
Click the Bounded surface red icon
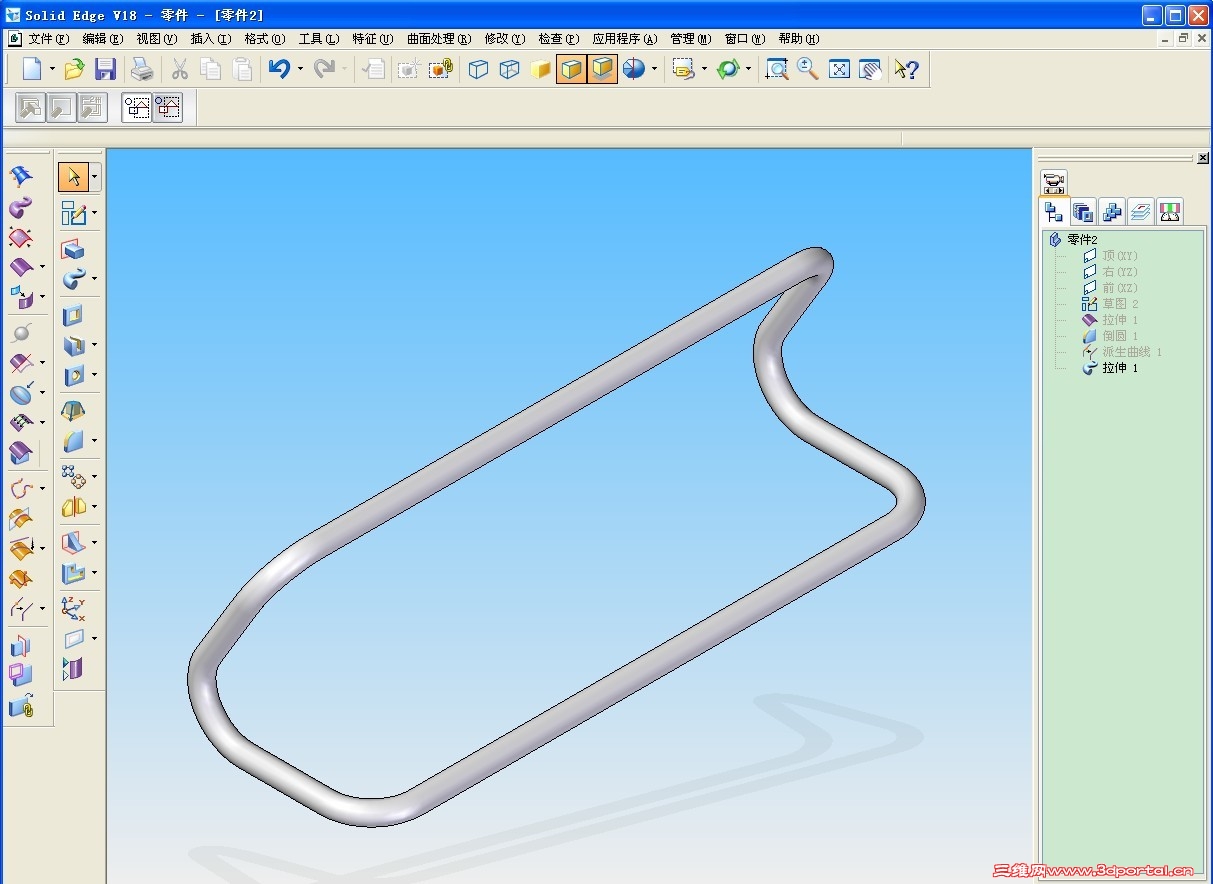(x=21, y=238)
